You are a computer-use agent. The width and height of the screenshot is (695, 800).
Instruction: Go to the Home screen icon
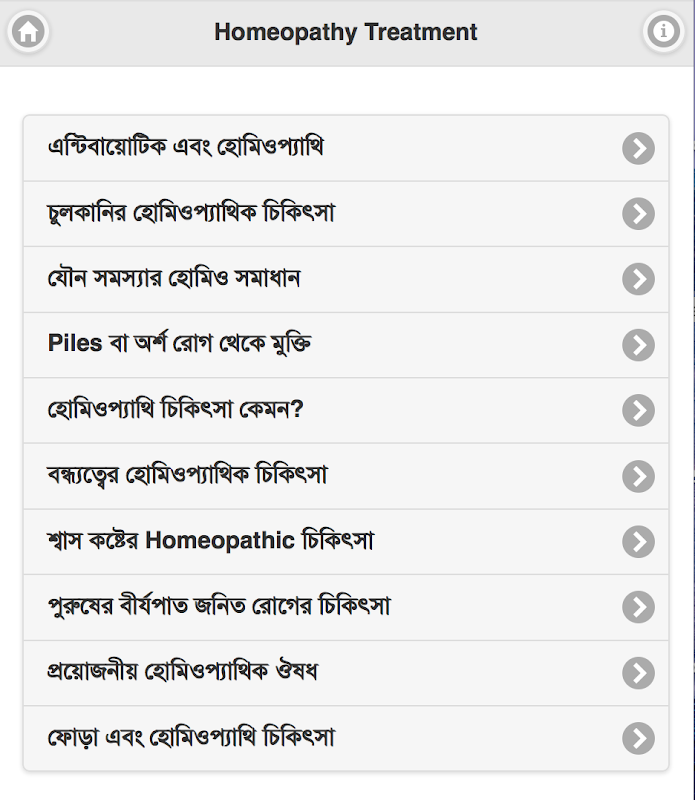29,33
